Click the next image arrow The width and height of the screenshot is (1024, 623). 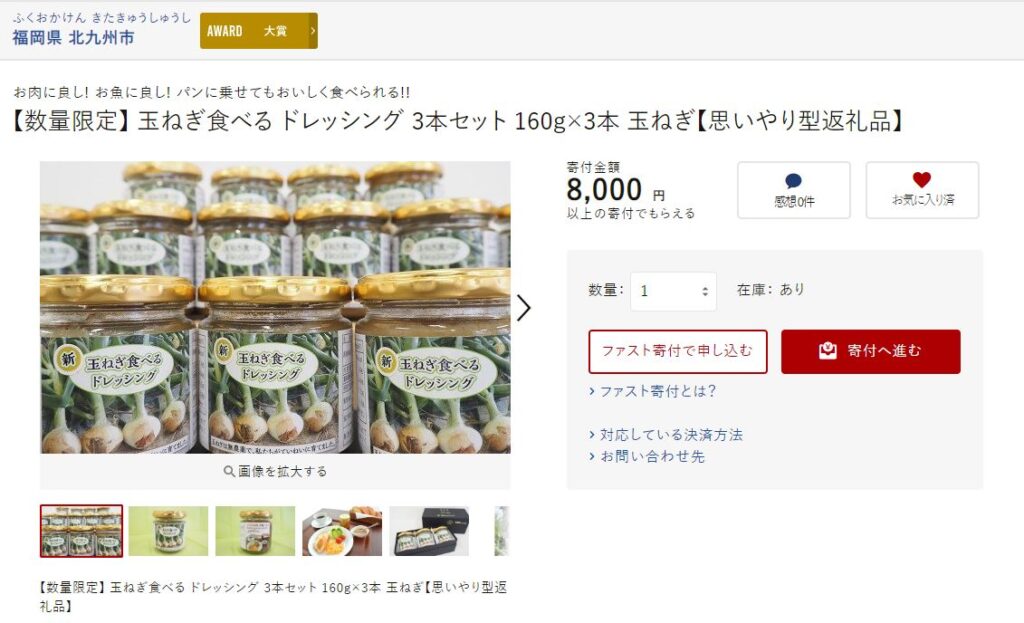click(x=523, y=308)
